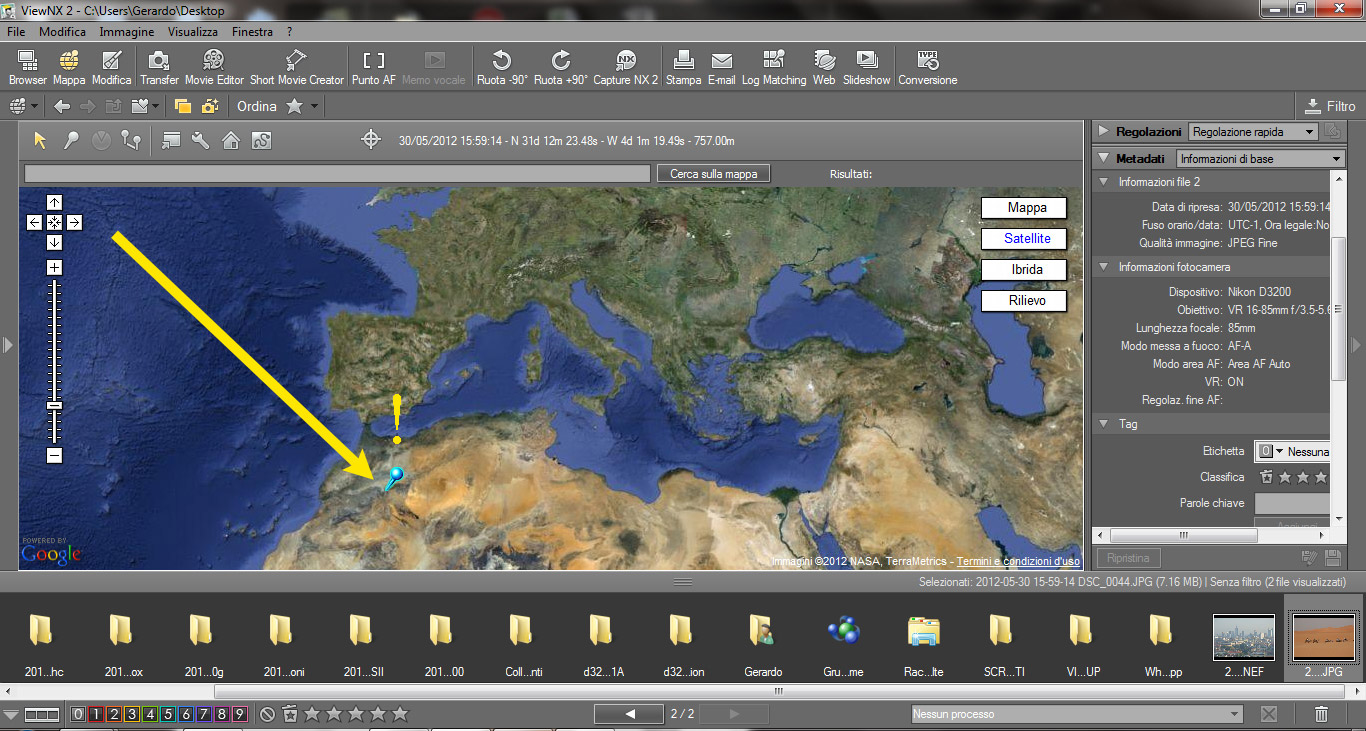Open the map wrench settings tool
1366x731 pixels.
click(x=200, y=140)
